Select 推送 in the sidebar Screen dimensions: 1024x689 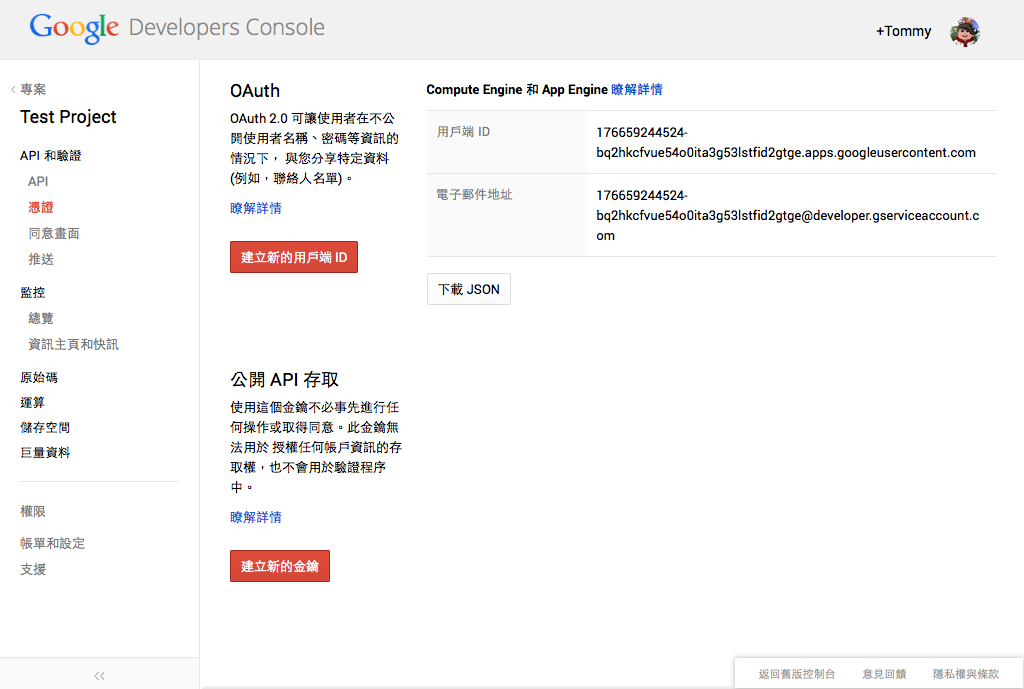[41, 259]
